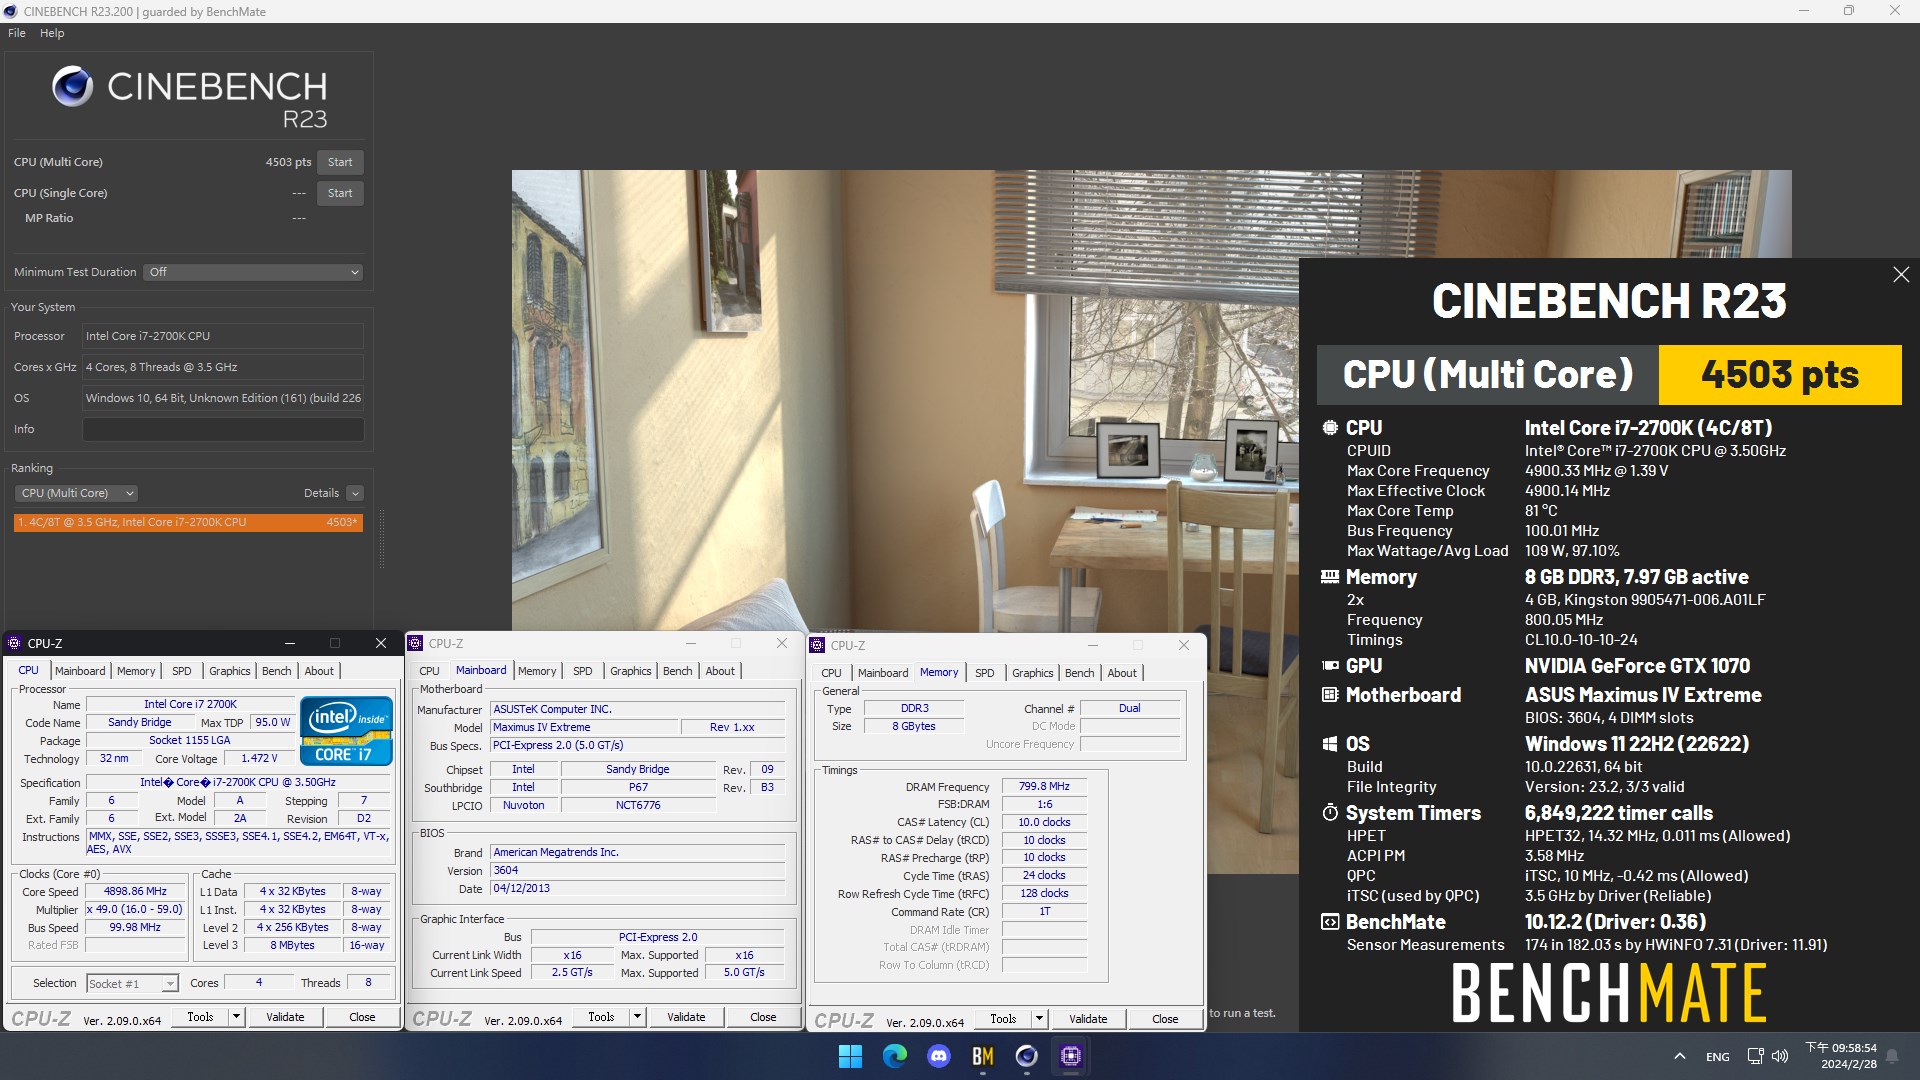1920x1080 pixels.
Task: Open Bench tab in Memory CPU-Z window
Action: coord(1079,673)
